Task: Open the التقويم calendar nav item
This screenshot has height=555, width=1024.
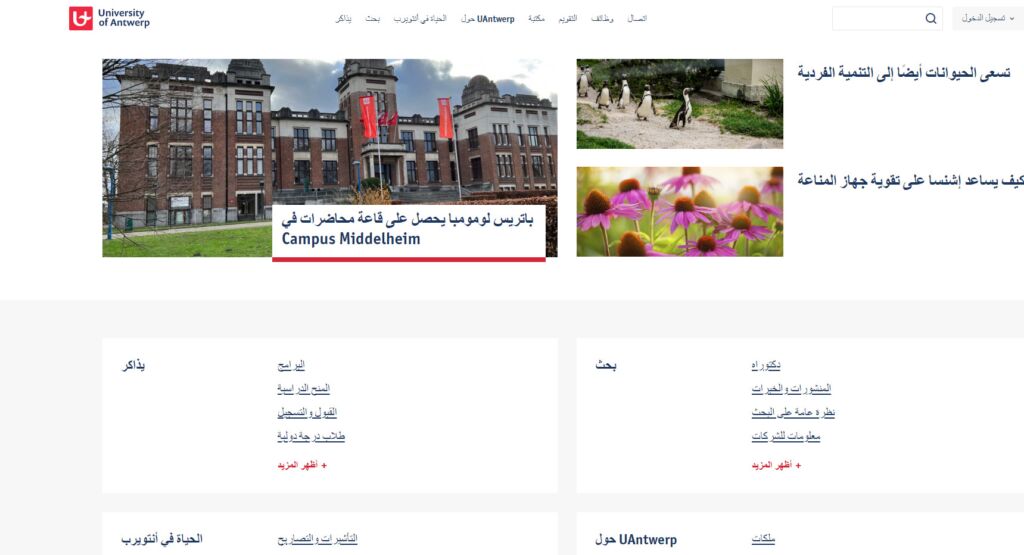Action: [568, 19]
